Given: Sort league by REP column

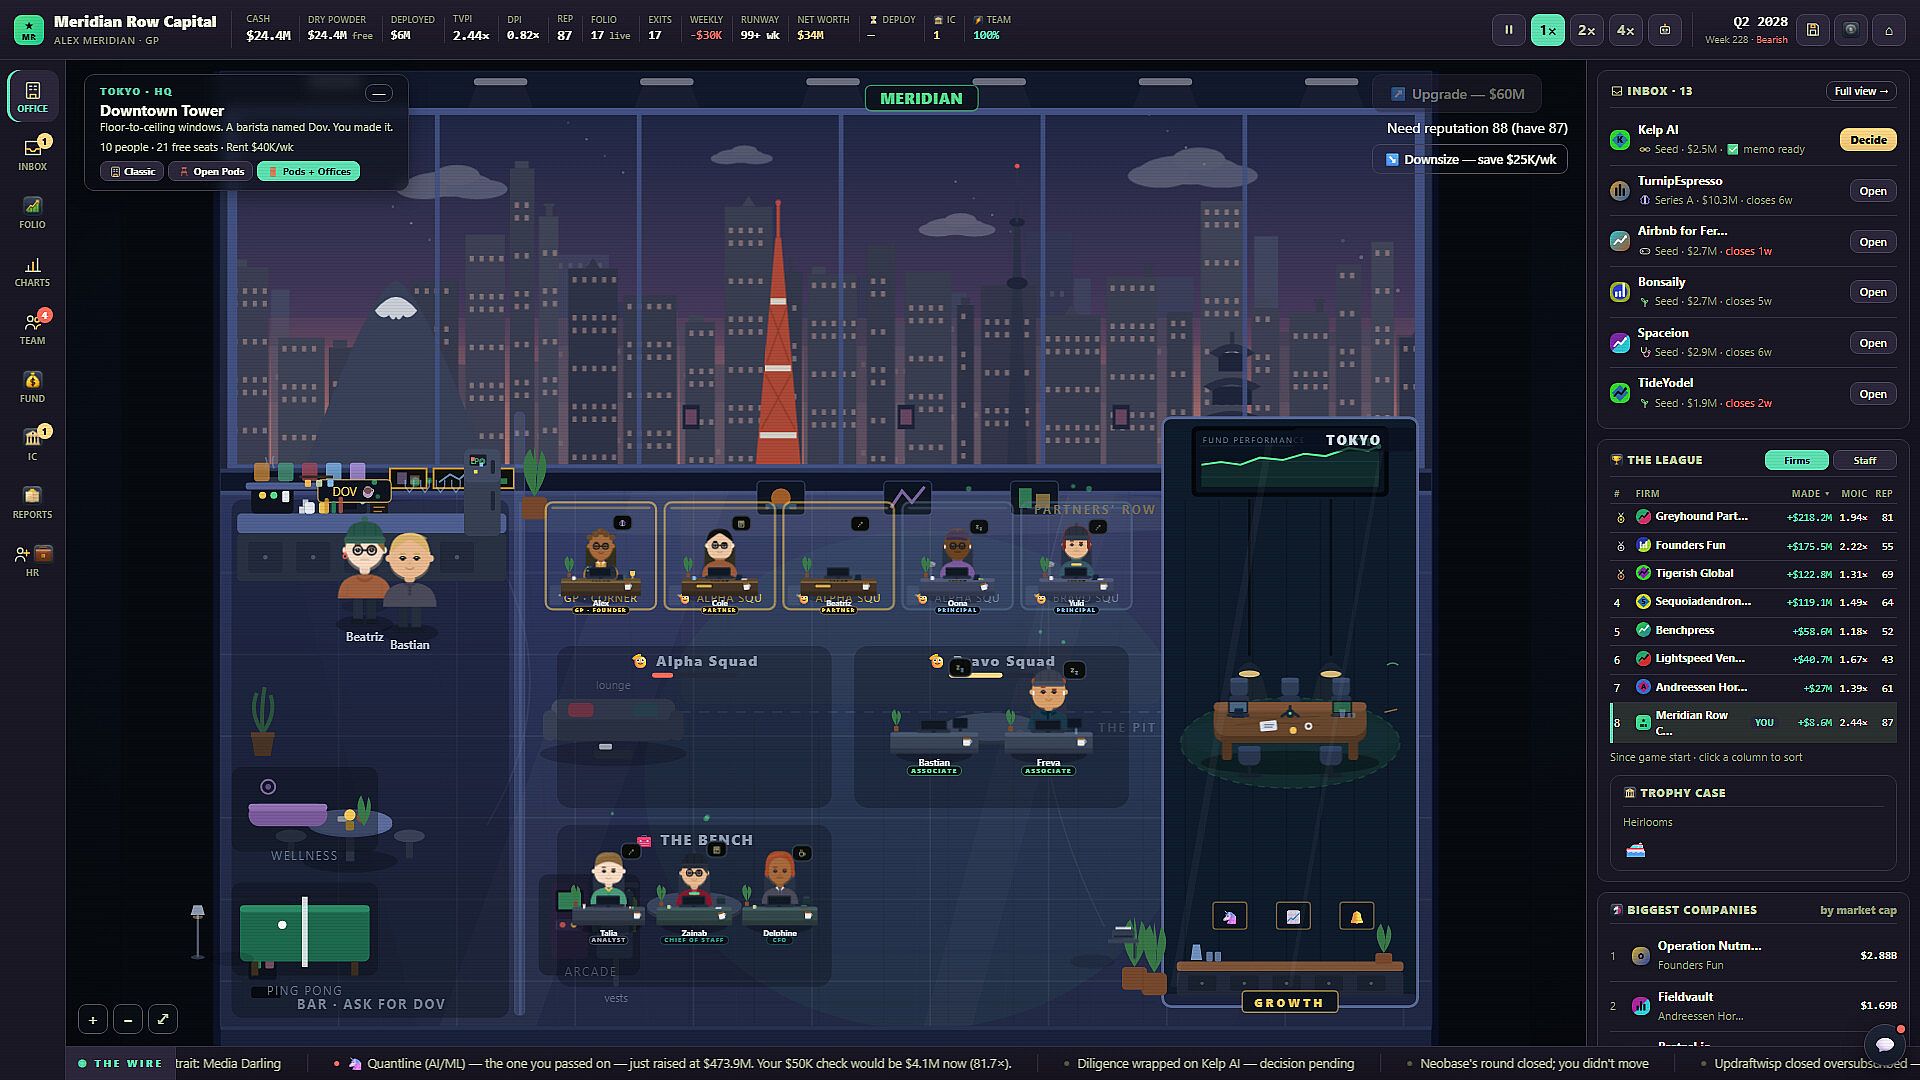Looking at the screenshot, I should (1884, 493).
